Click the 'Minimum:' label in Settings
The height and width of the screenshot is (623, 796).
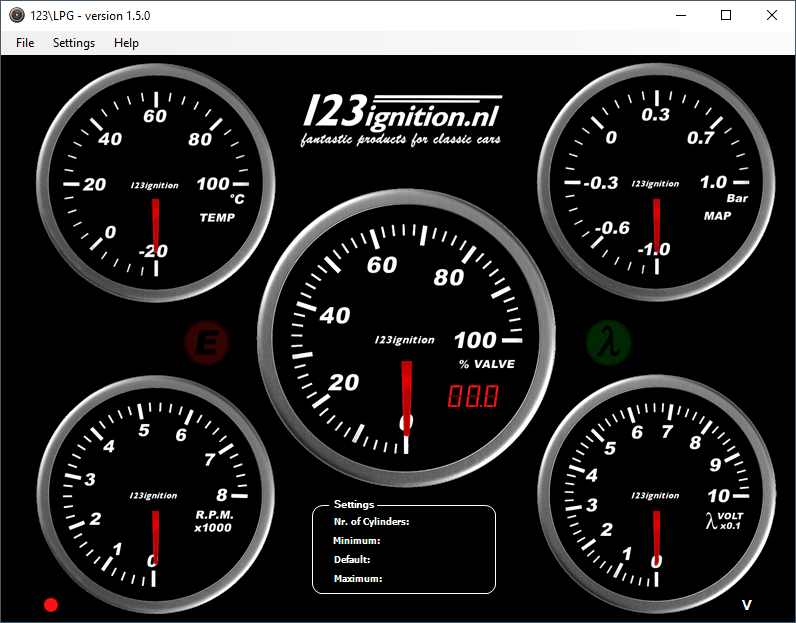click(356, 541)
